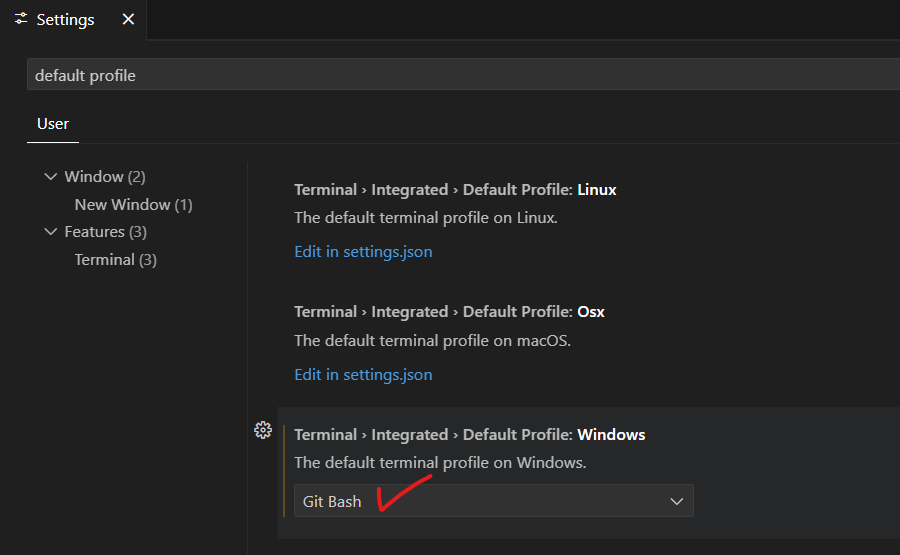Screen dimensions: 900x555
Task: Collapse the Window section chevron
Action: tap(51, 177)
